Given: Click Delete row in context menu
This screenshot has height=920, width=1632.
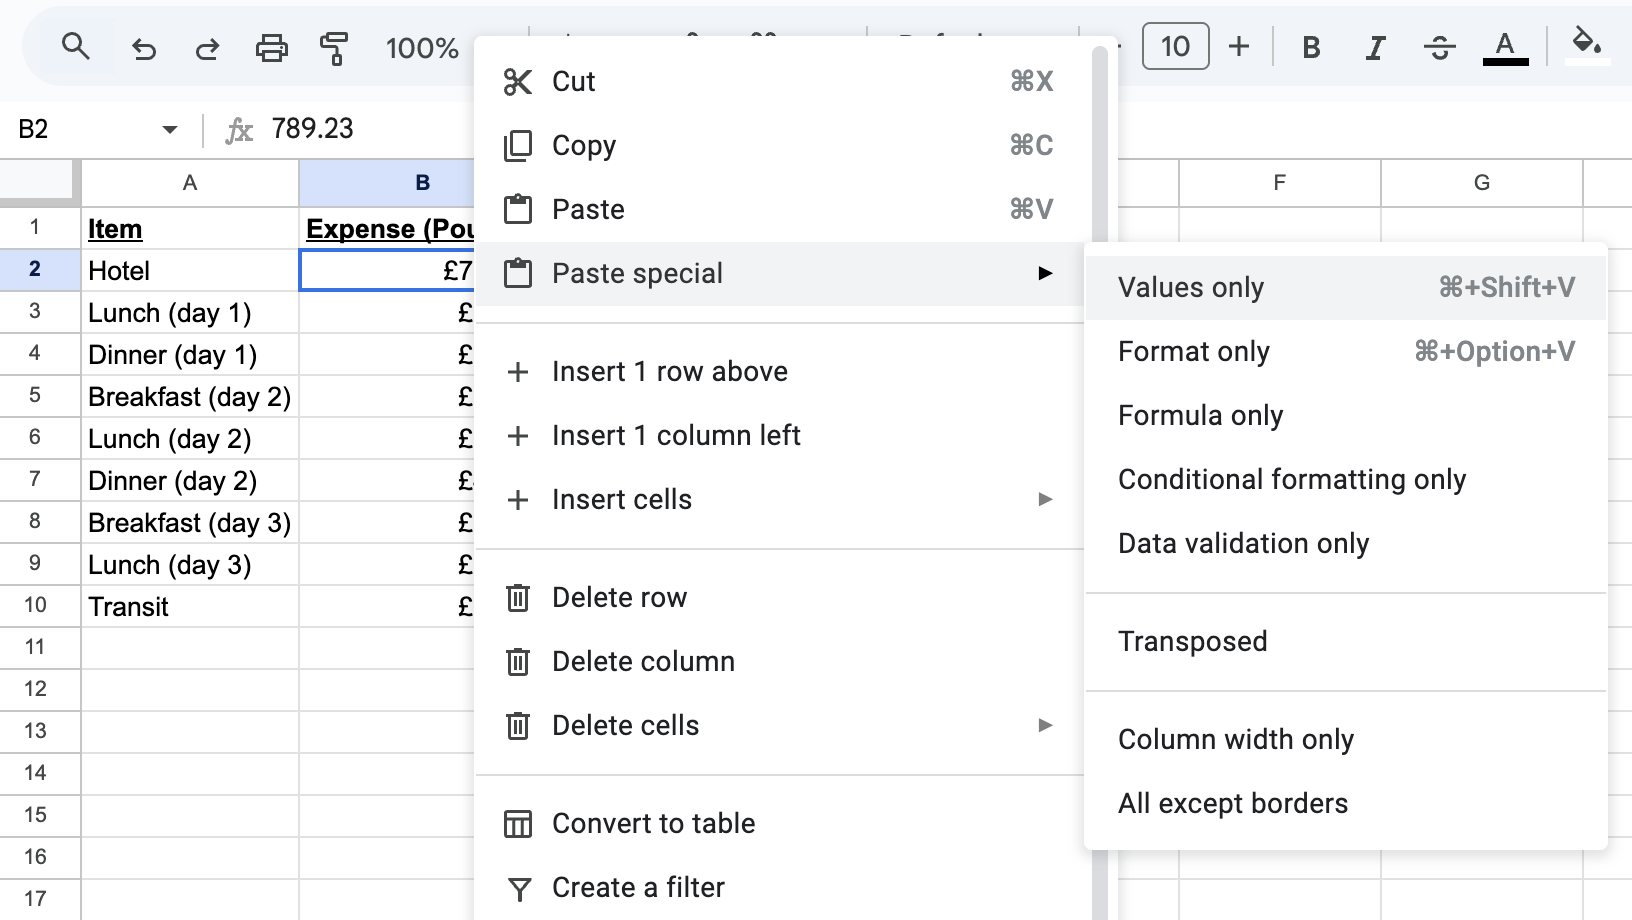Looking at the screenshot, I should 619,597.
